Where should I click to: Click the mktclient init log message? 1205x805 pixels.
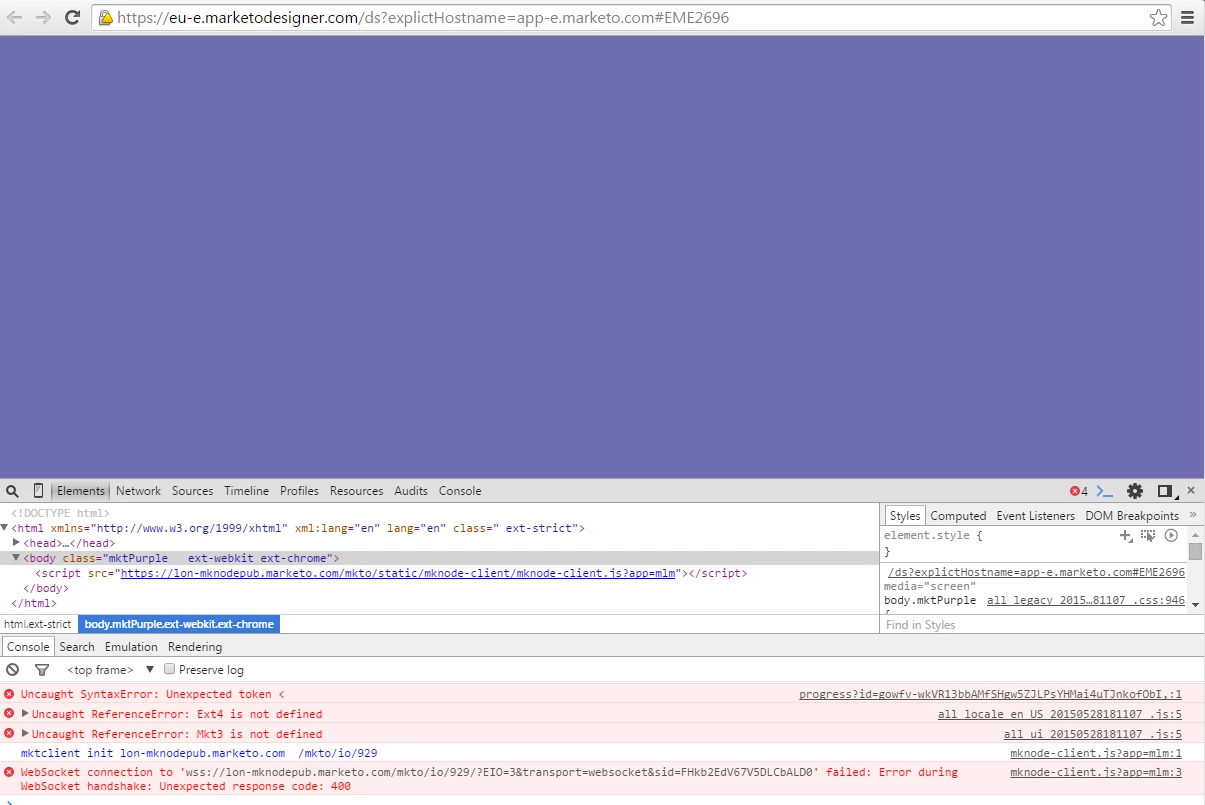click(199, 753)
